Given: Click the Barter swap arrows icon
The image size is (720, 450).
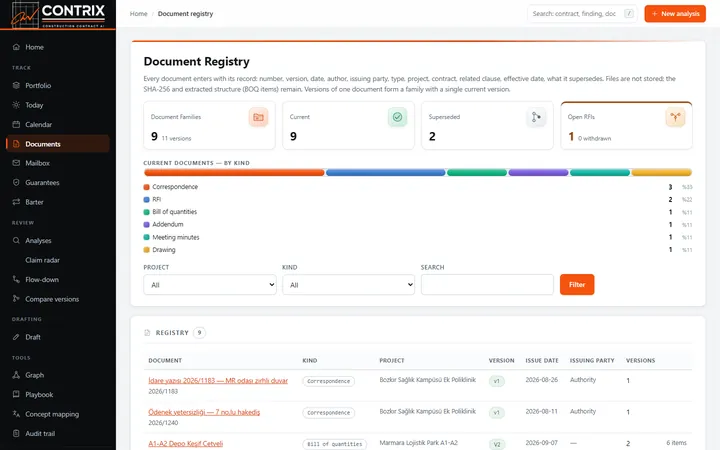Looking at the screenshot, I should pyautogui.click(x=16, y=202).
